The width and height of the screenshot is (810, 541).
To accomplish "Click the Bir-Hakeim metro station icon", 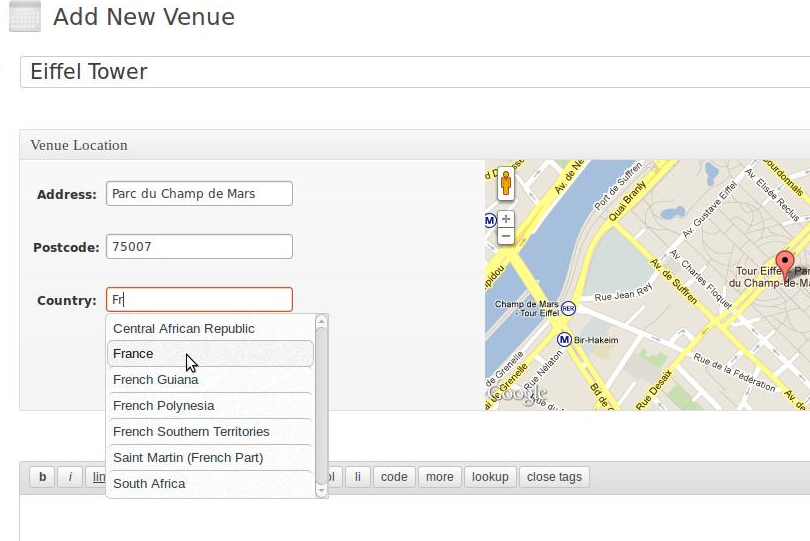I will pyautogui.click(x=564, y=340).
